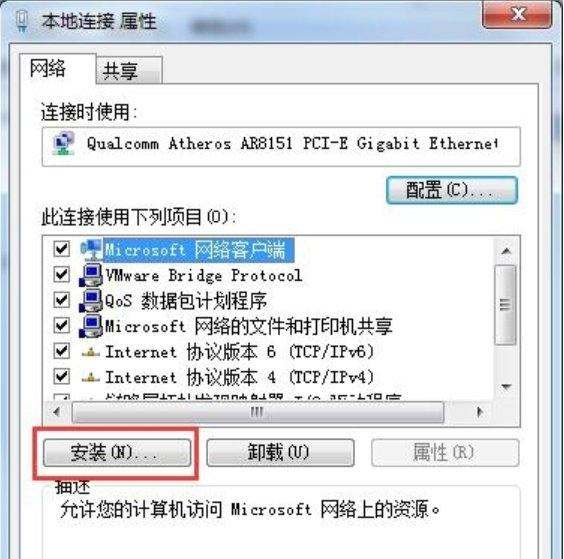Toggle the VMware Bridge Protocol checkbox
This screenshot has height=559, width=564.
(62, 274)
